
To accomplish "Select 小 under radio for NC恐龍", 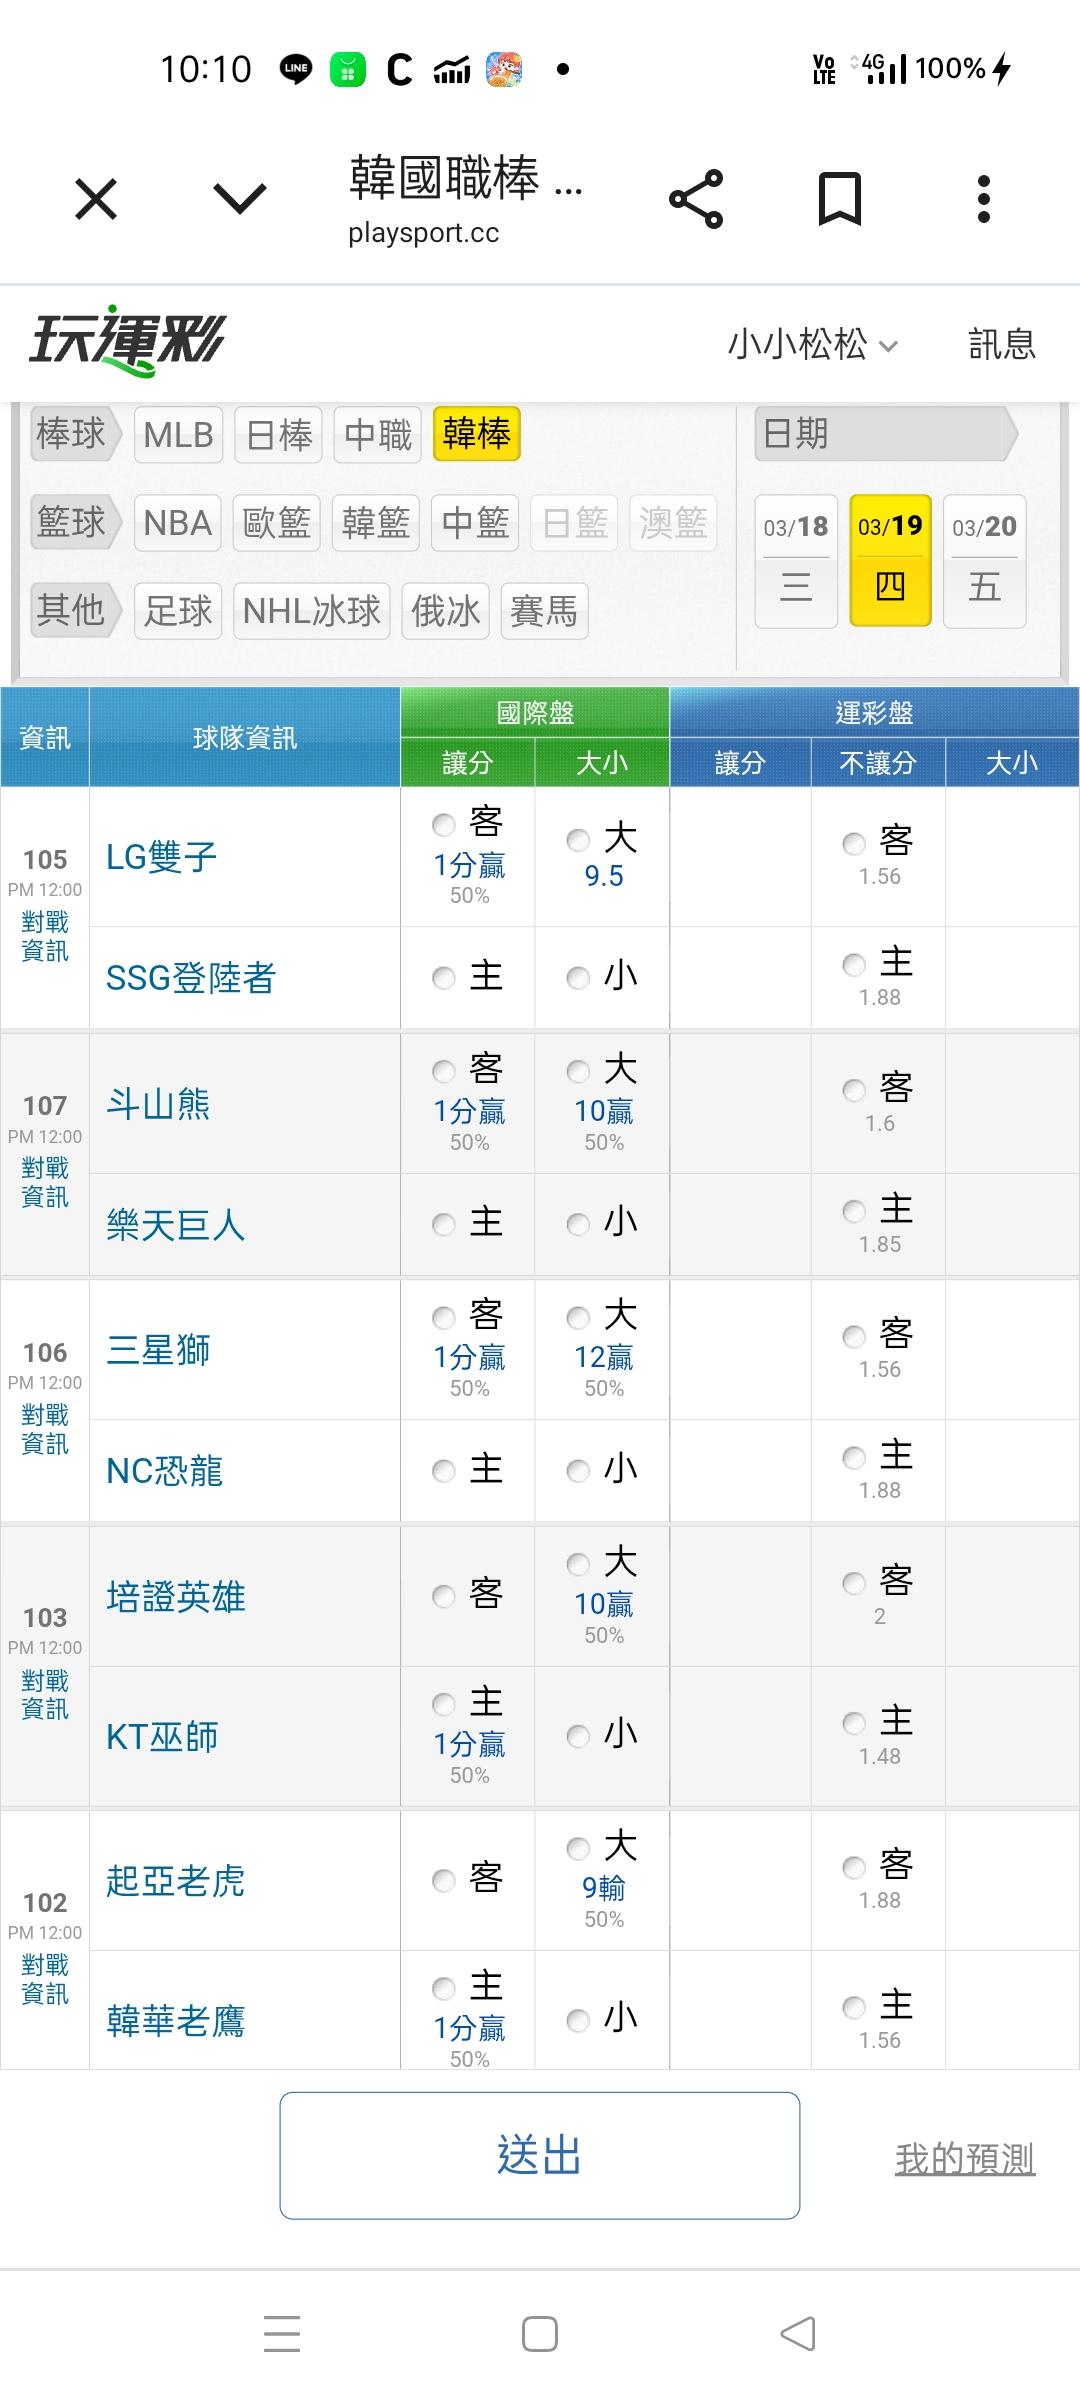I will pyautogui.click(x=578, y=1471).
